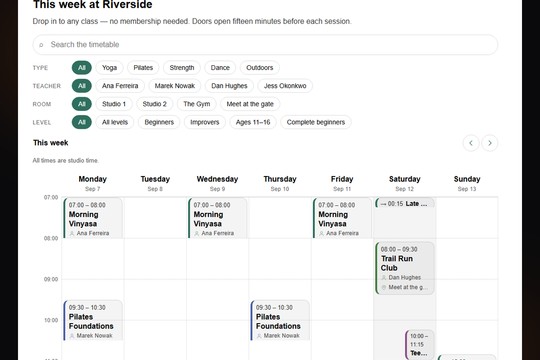Go to next week with right chevron

(490, 143)
